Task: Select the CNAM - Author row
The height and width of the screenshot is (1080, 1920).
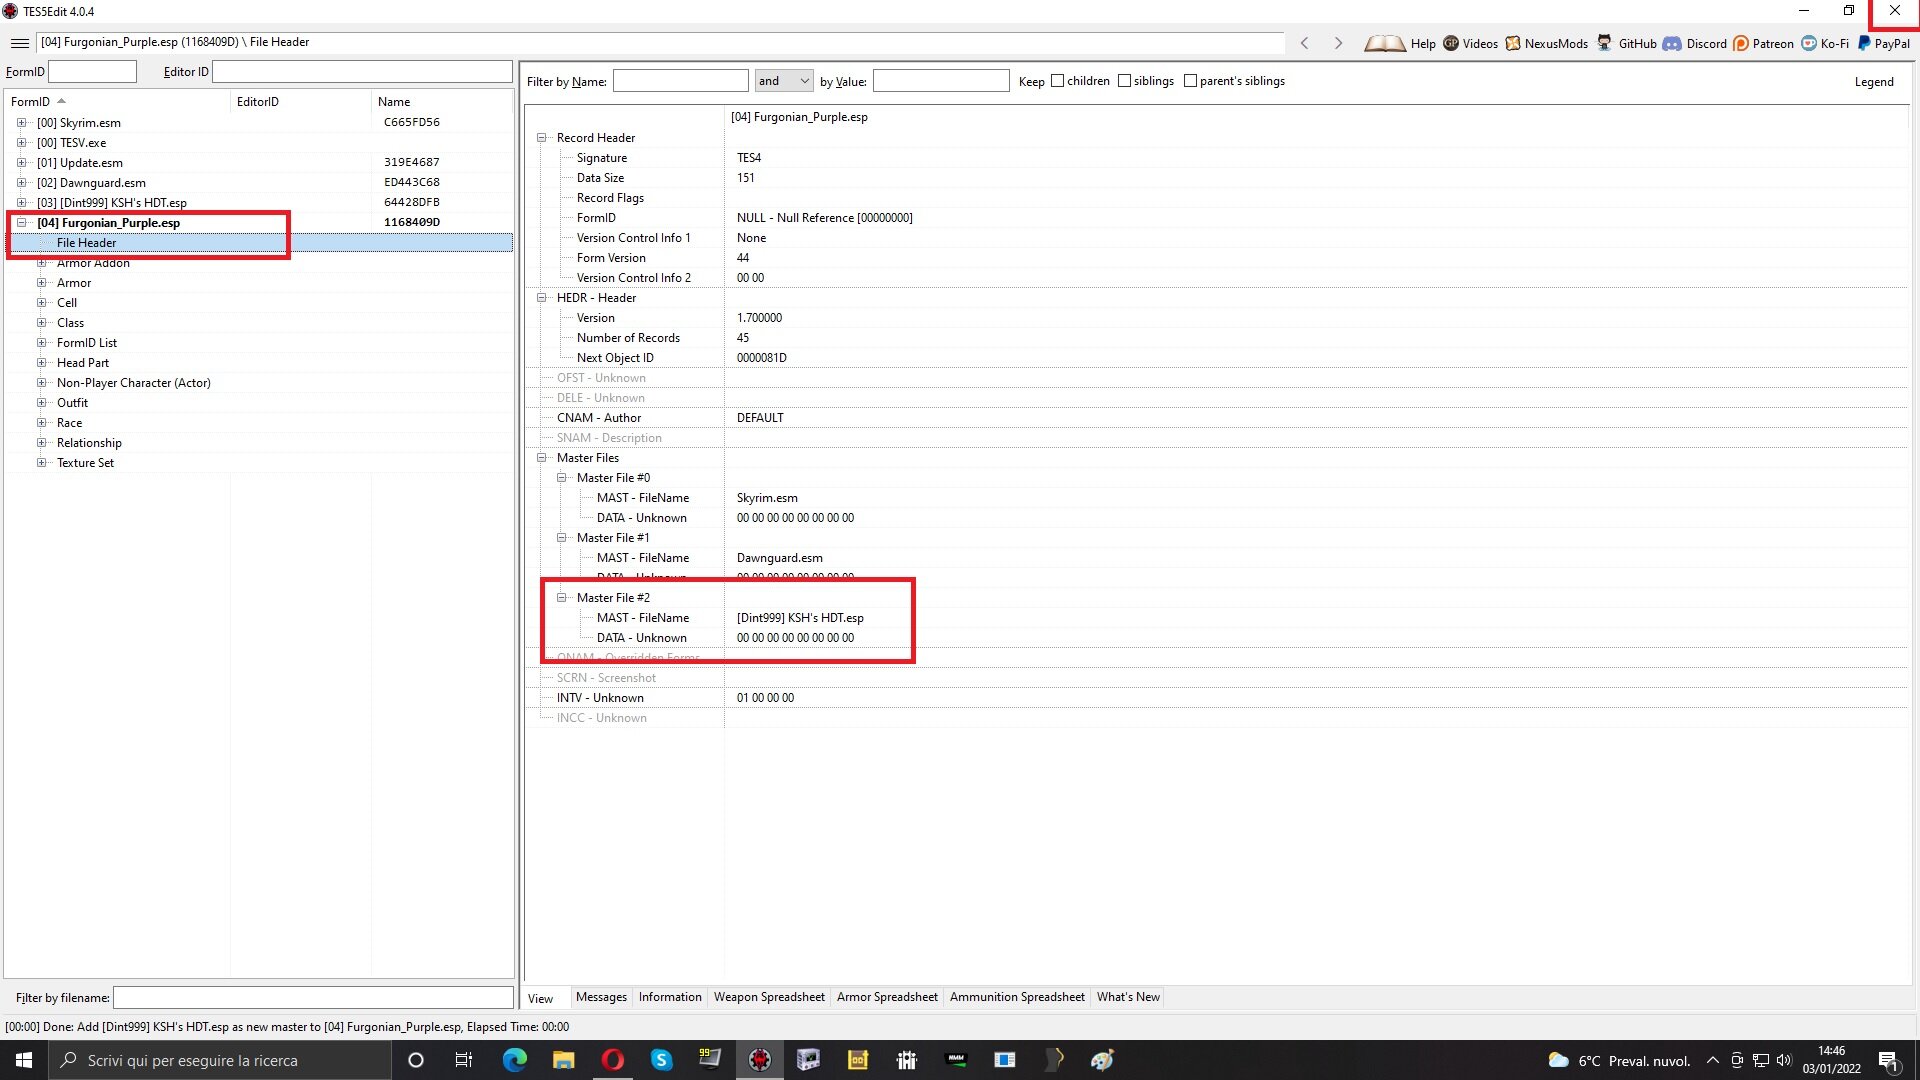Action: tap(1216, 418)
